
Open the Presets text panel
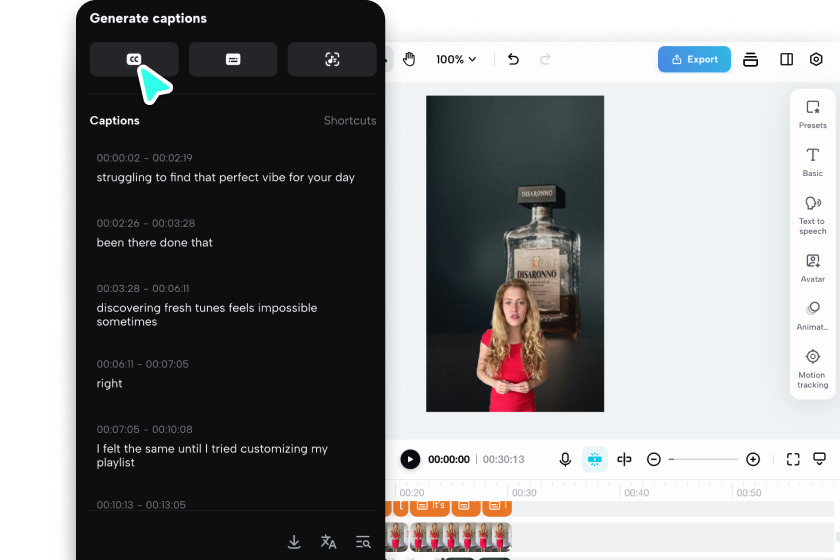point(813,115)
